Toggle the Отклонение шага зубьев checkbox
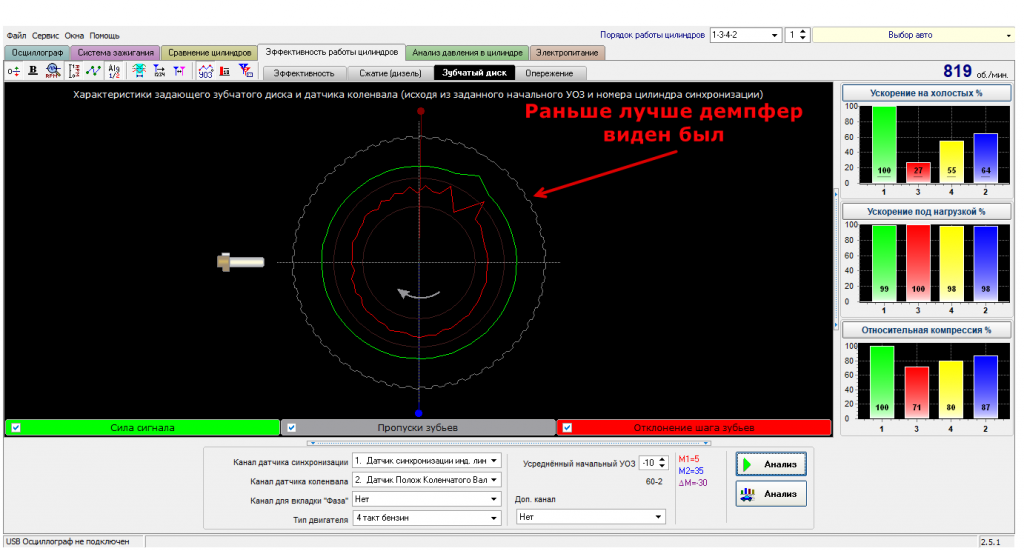Viewport: 1024px width, 551px height. click(568, 428)
